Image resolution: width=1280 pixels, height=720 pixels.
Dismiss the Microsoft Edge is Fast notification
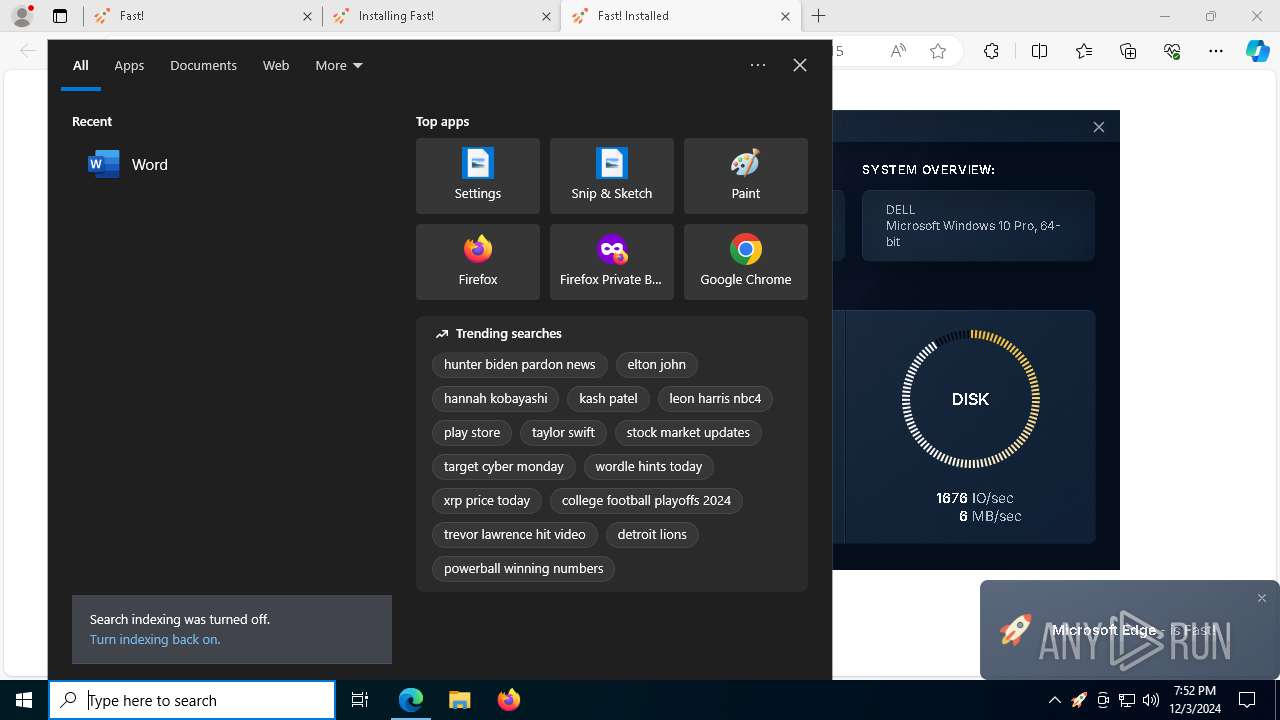click(1262, 598)
